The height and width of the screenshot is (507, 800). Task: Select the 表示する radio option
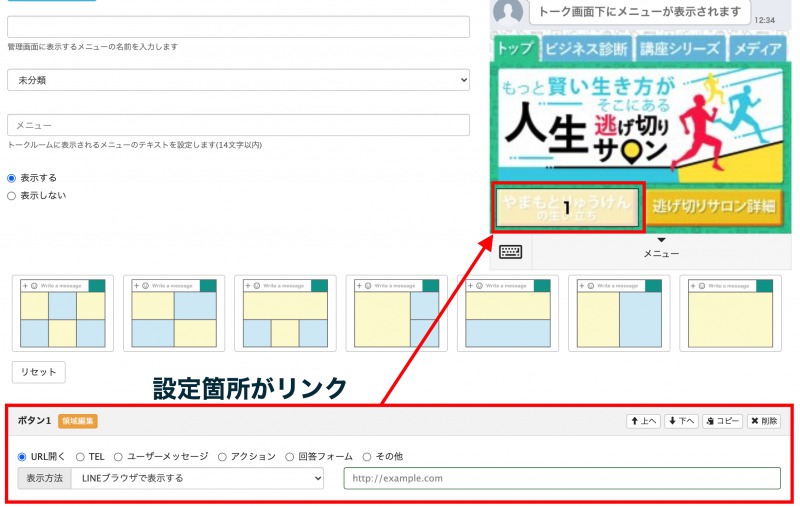tap(12, 178)
